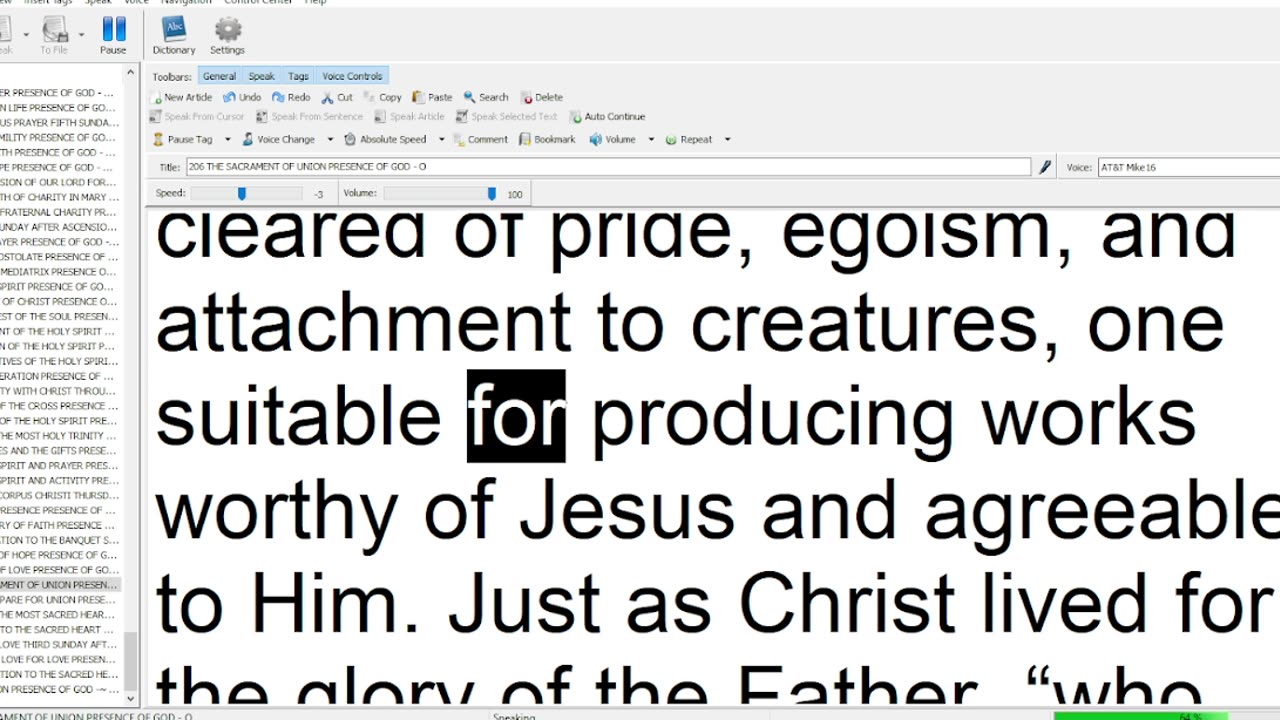
Task: Open the Settings gear
Action: [227, 36]
